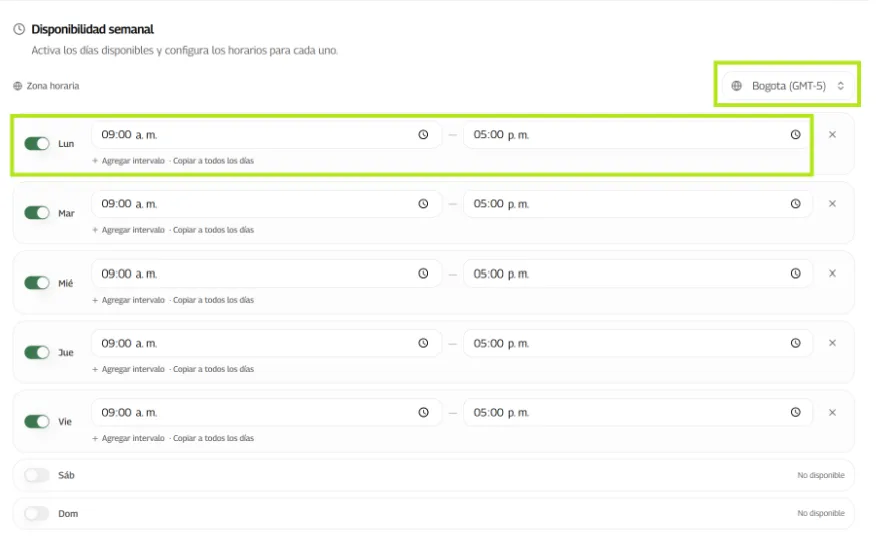Disable the Mar availability toggle

point(37,214)
